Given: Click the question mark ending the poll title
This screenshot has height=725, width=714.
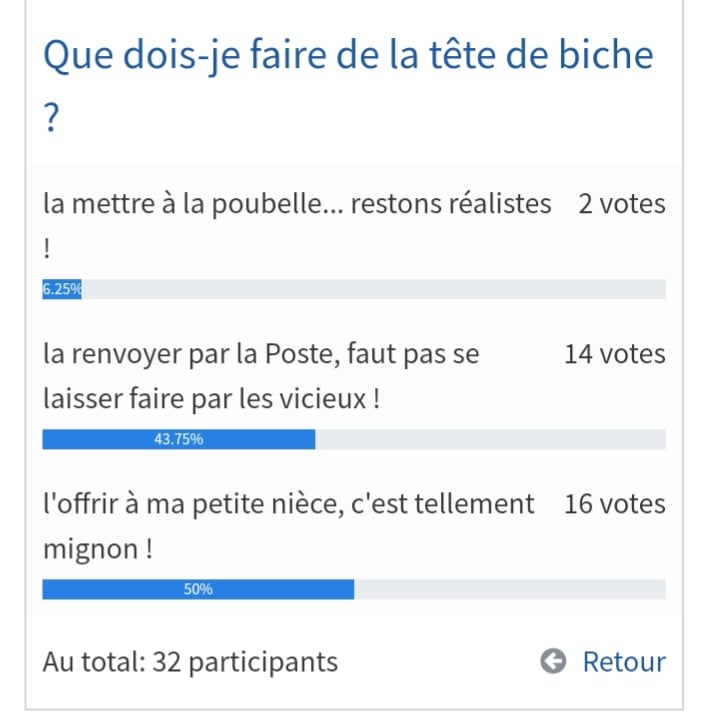Looking at the screenshot, I should [52, 119].
